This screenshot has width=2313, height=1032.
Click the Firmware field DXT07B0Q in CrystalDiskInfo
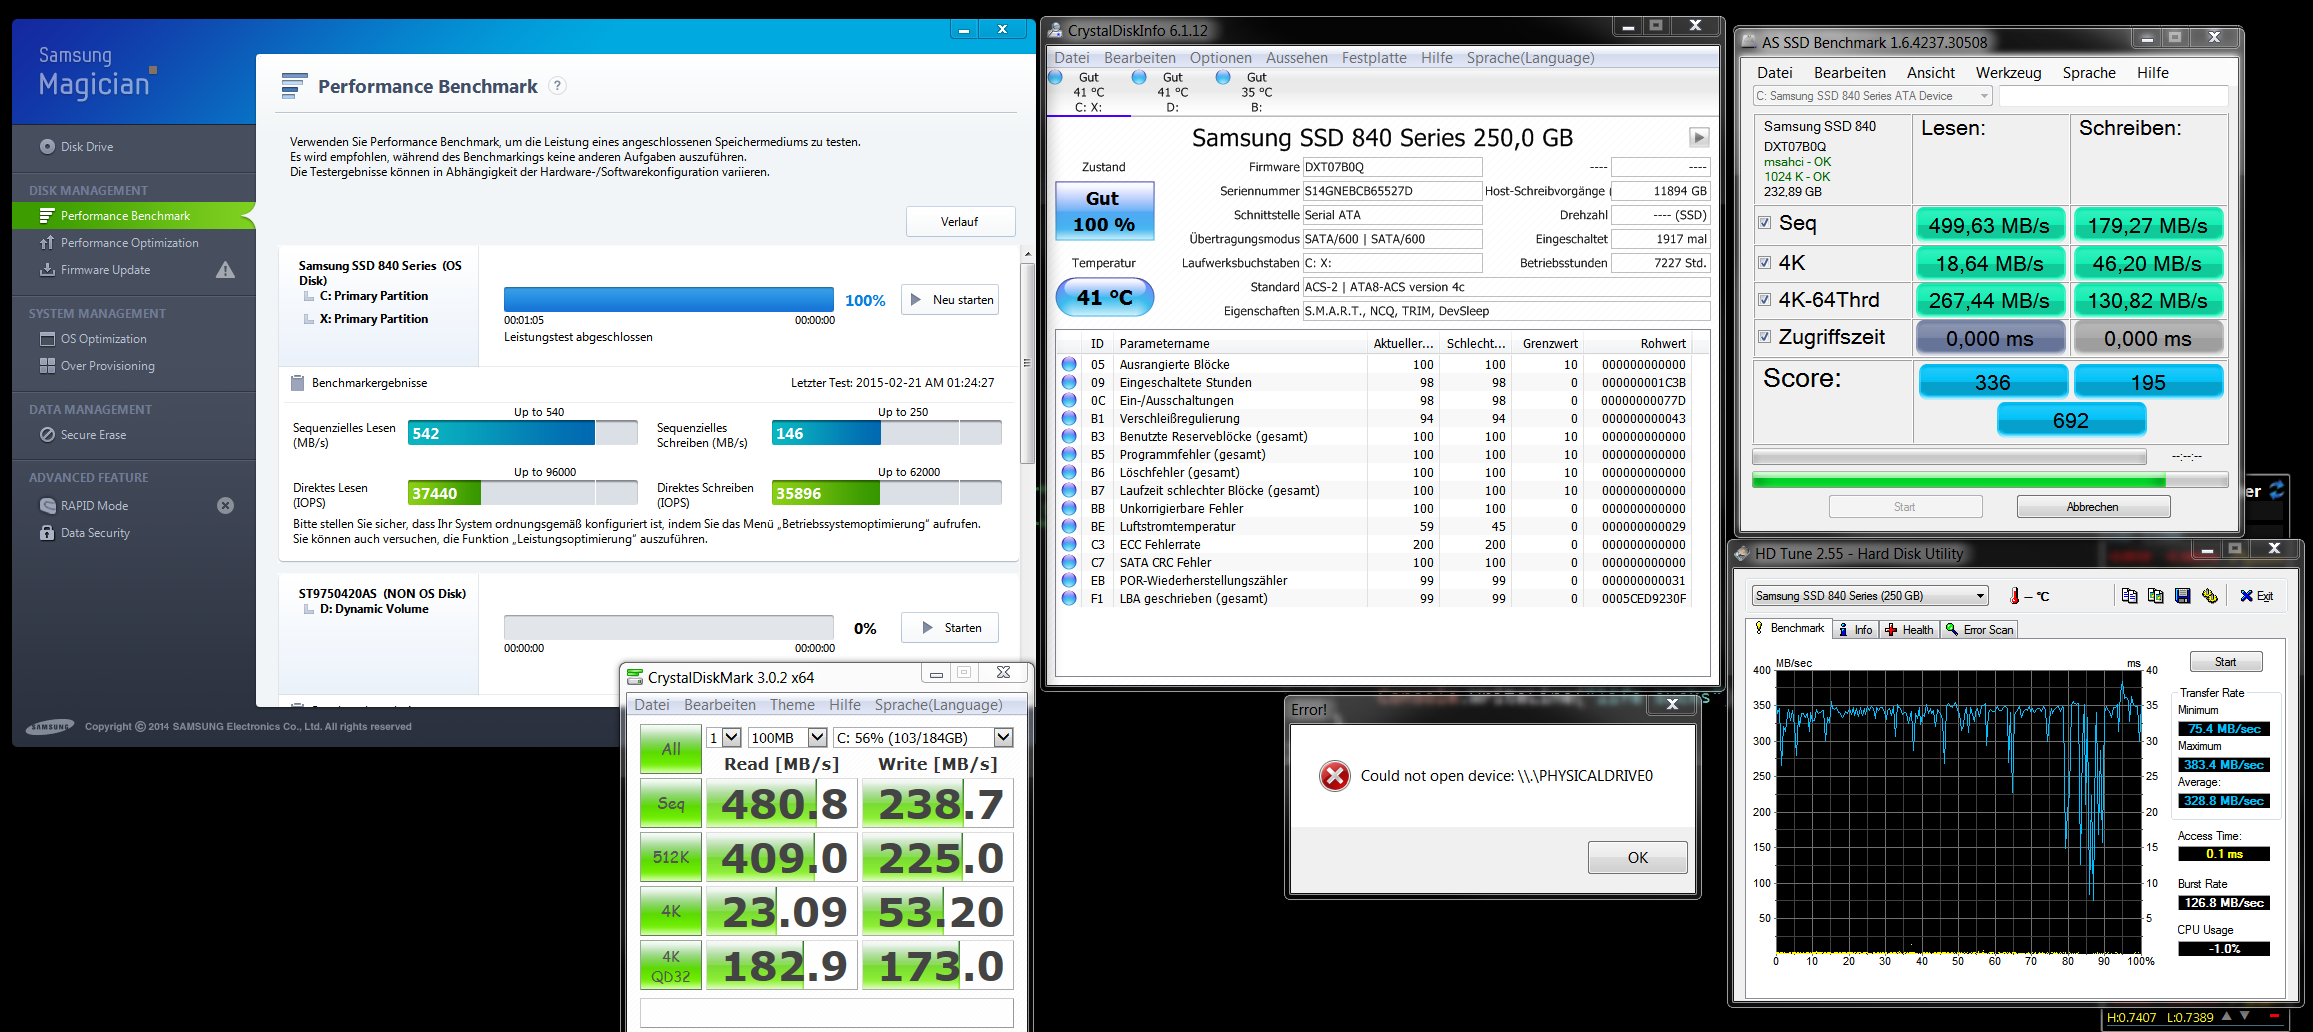[1392, 167]
